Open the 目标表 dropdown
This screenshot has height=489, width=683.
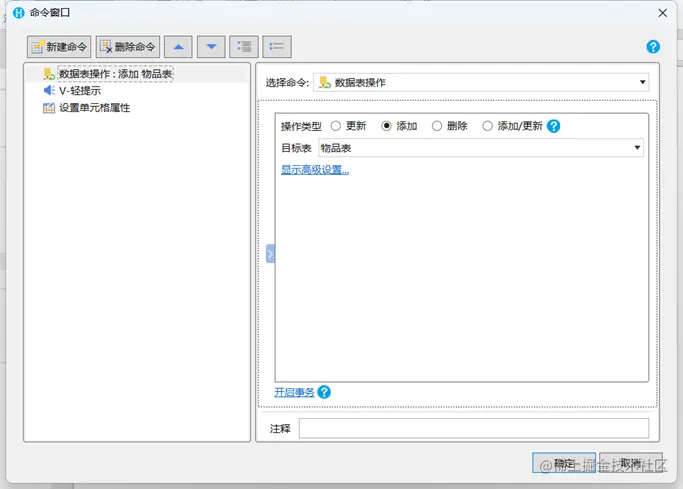[481, 148]
